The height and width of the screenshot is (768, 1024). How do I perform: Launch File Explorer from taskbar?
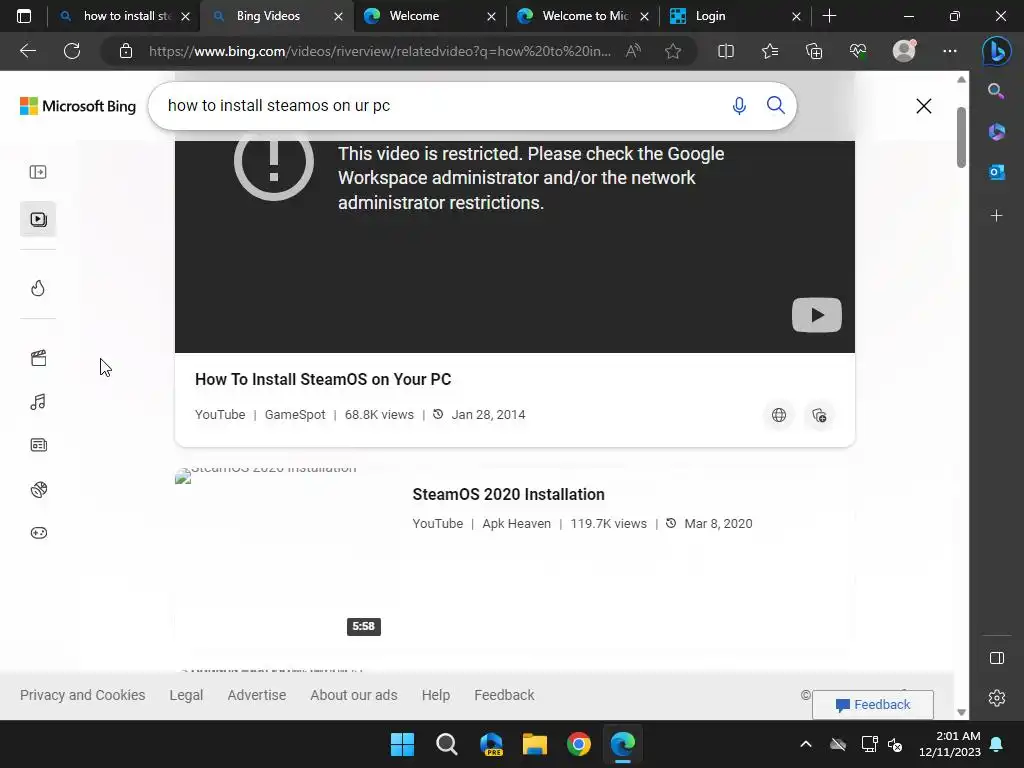[x=535, y=744]
